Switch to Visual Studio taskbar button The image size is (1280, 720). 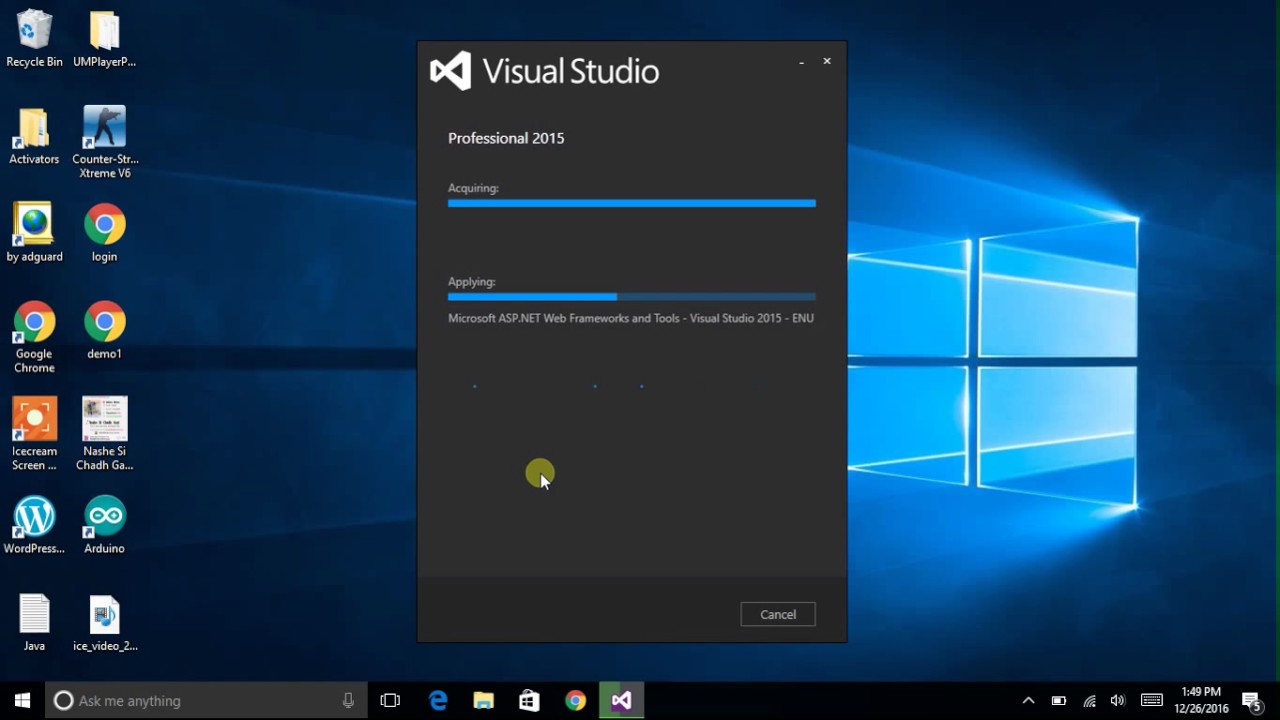tap(621, 701)
